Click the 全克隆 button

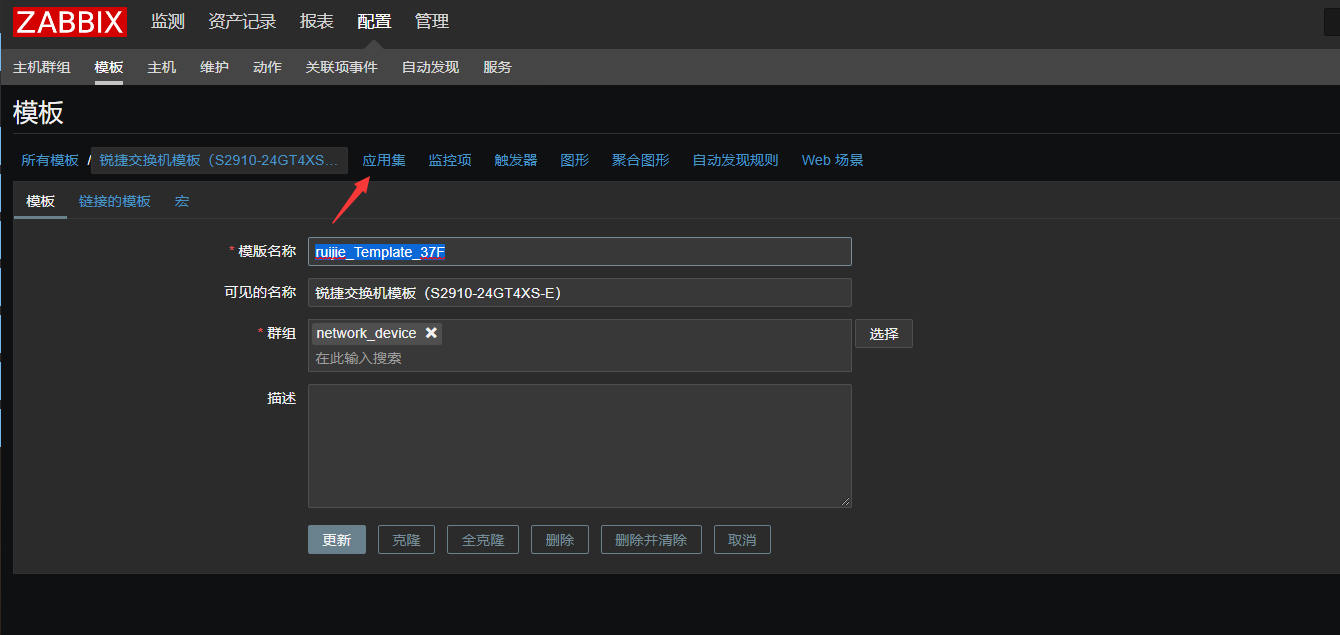point(483,540)
